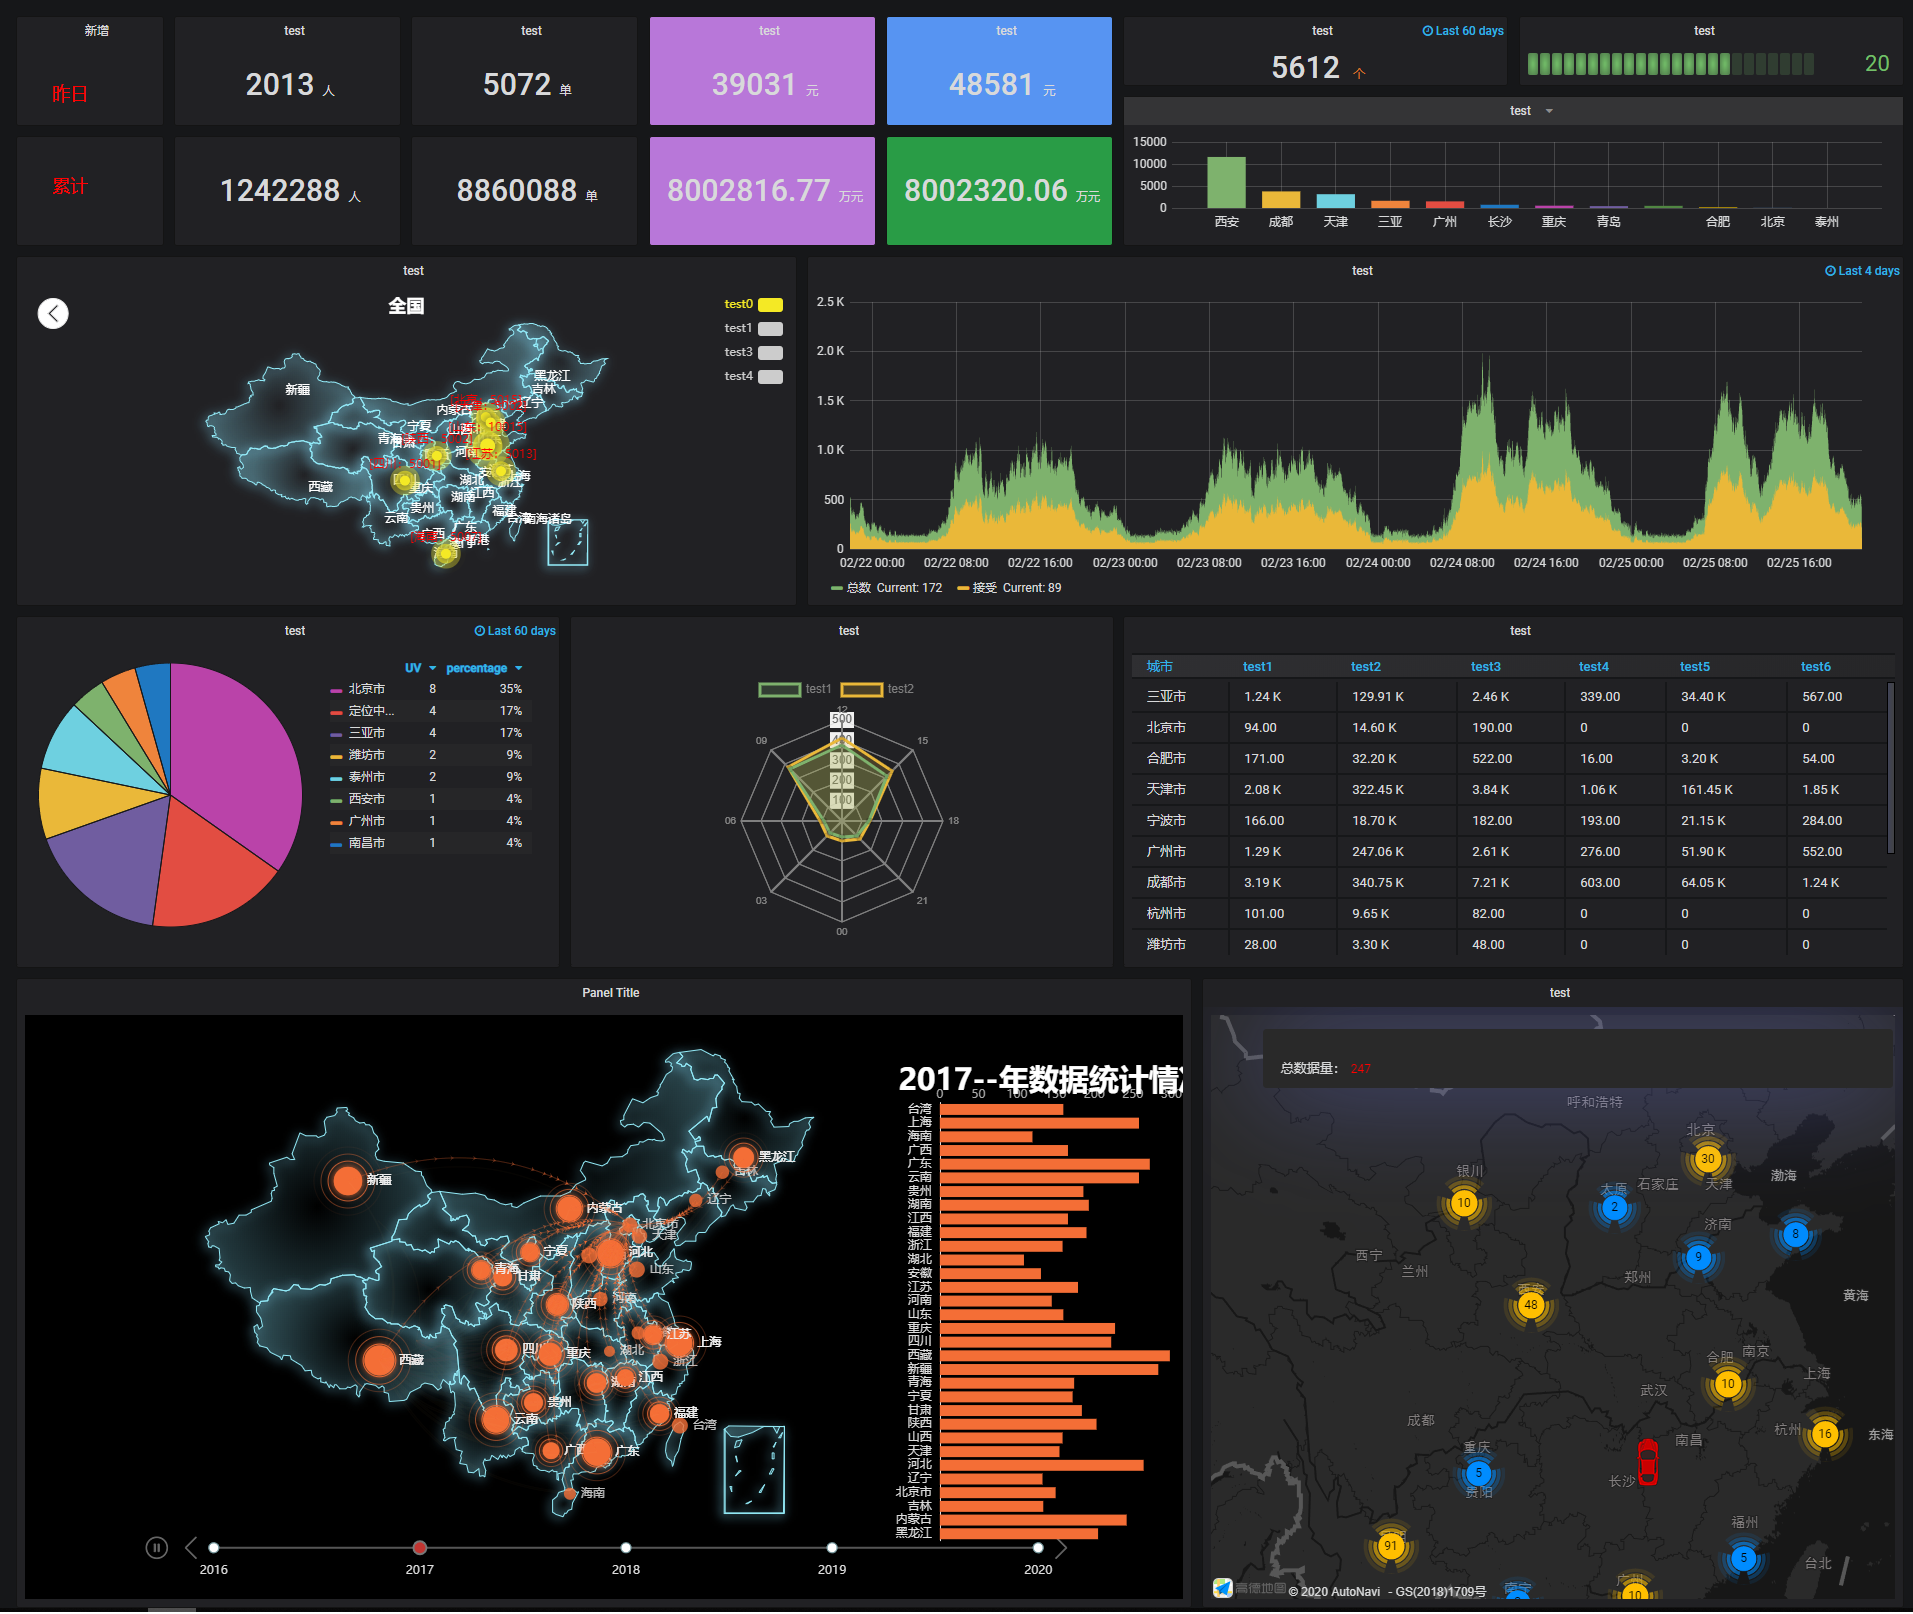This screenshot has height=1614, width=1913.
Task: Click the next-year arrow after 2020
Action: click(x=1062, y=1547)
